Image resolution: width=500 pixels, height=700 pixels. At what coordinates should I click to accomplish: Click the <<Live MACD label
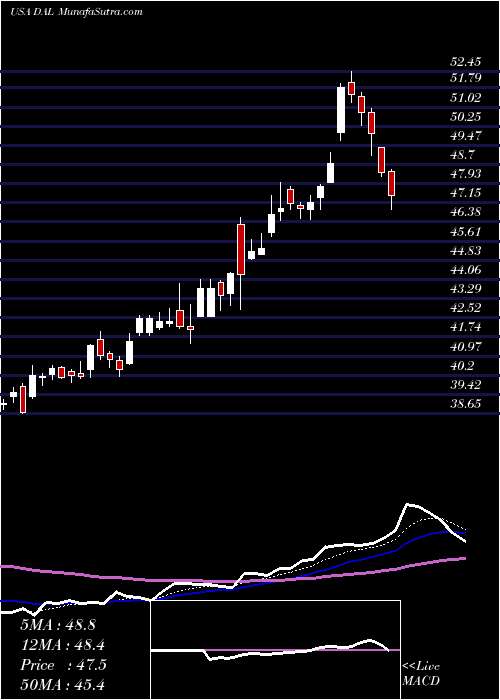click(x=421, y=674)
